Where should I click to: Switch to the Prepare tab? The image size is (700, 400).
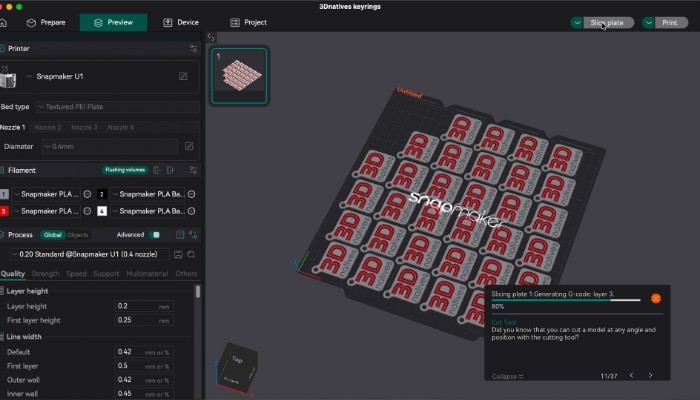[x=45, y=22]
